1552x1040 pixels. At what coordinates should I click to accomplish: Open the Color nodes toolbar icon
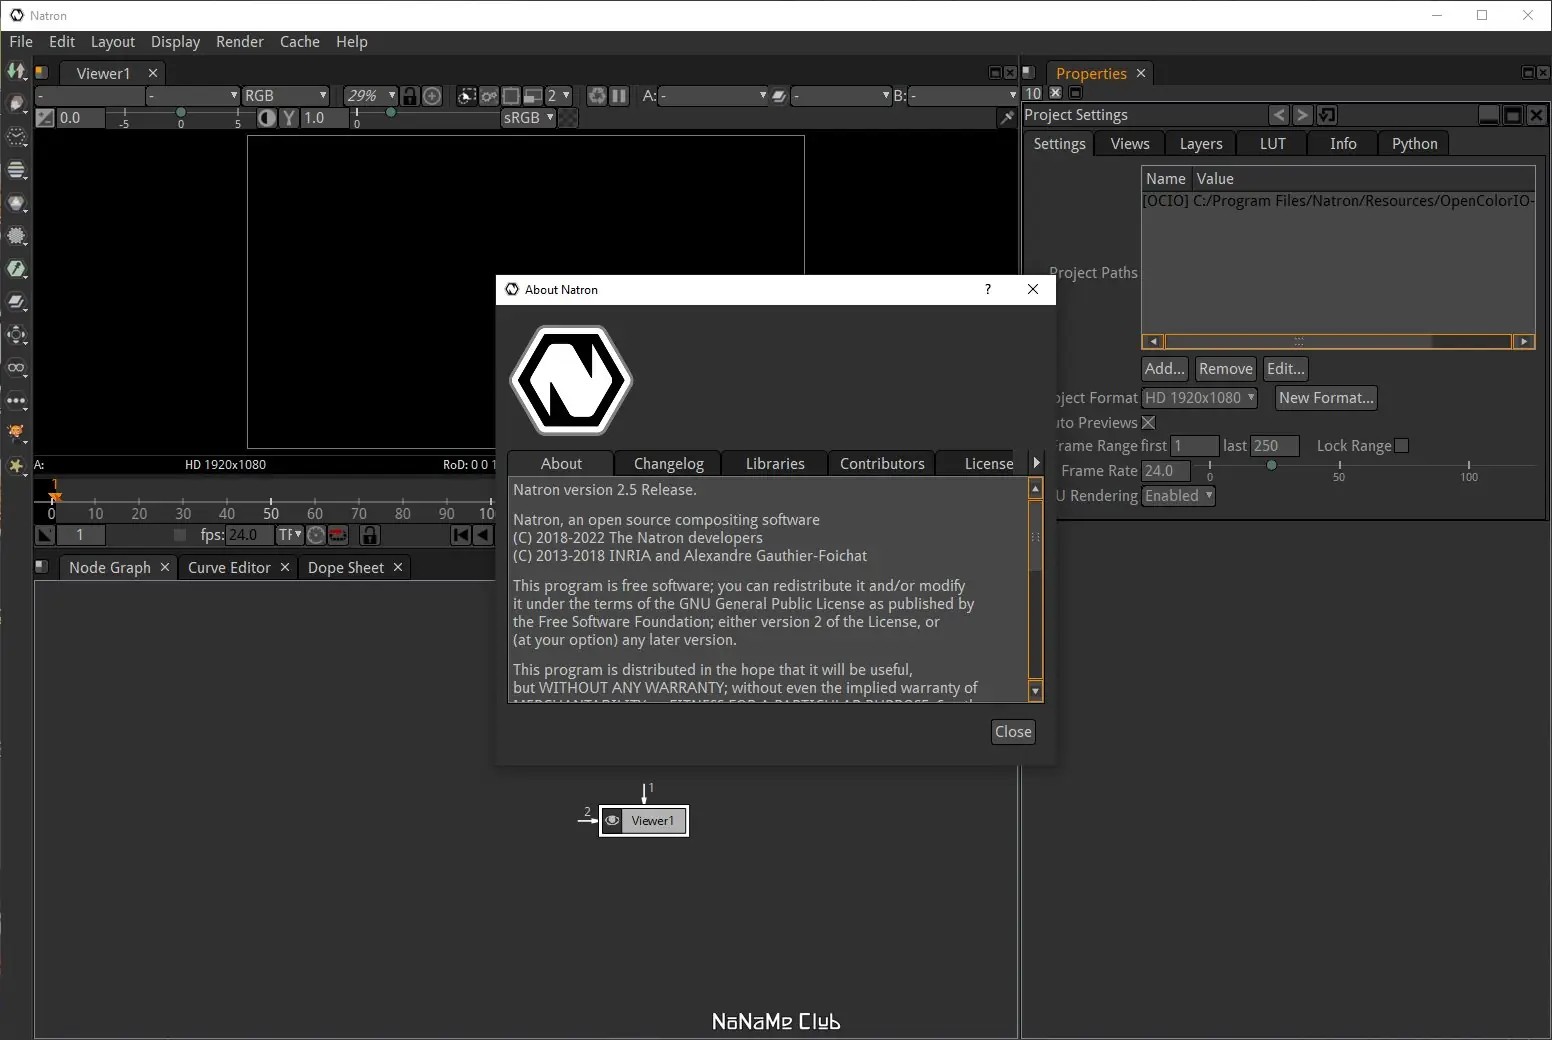click(16, 203)
